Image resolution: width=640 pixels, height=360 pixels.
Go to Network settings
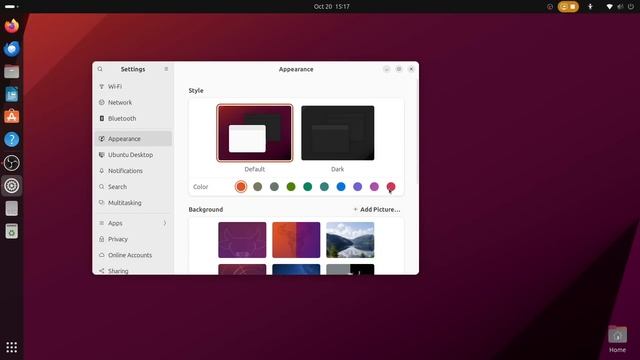(x=133, y=102)
